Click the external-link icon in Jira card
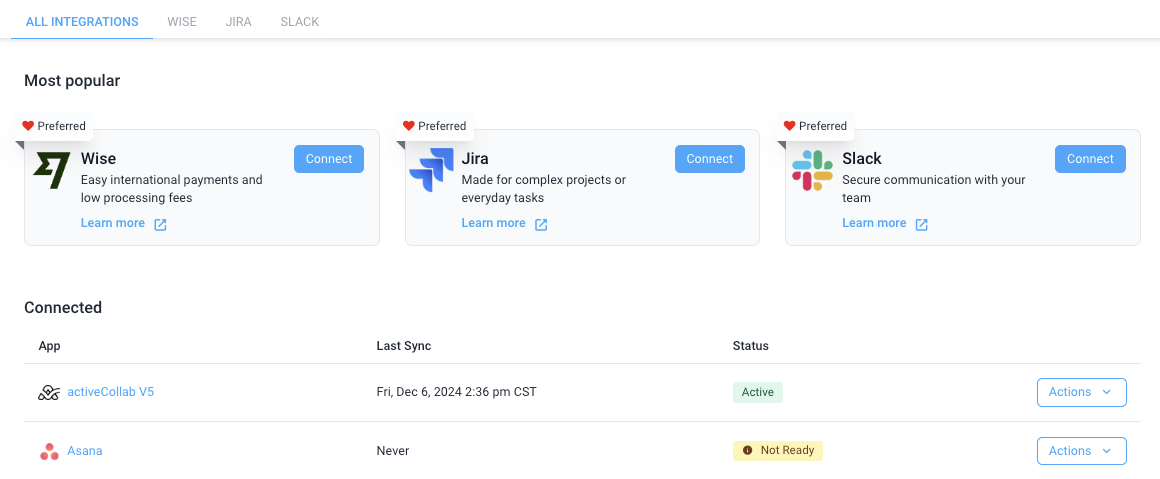This screenshot has height=479, width=1160. pos(541,224)
